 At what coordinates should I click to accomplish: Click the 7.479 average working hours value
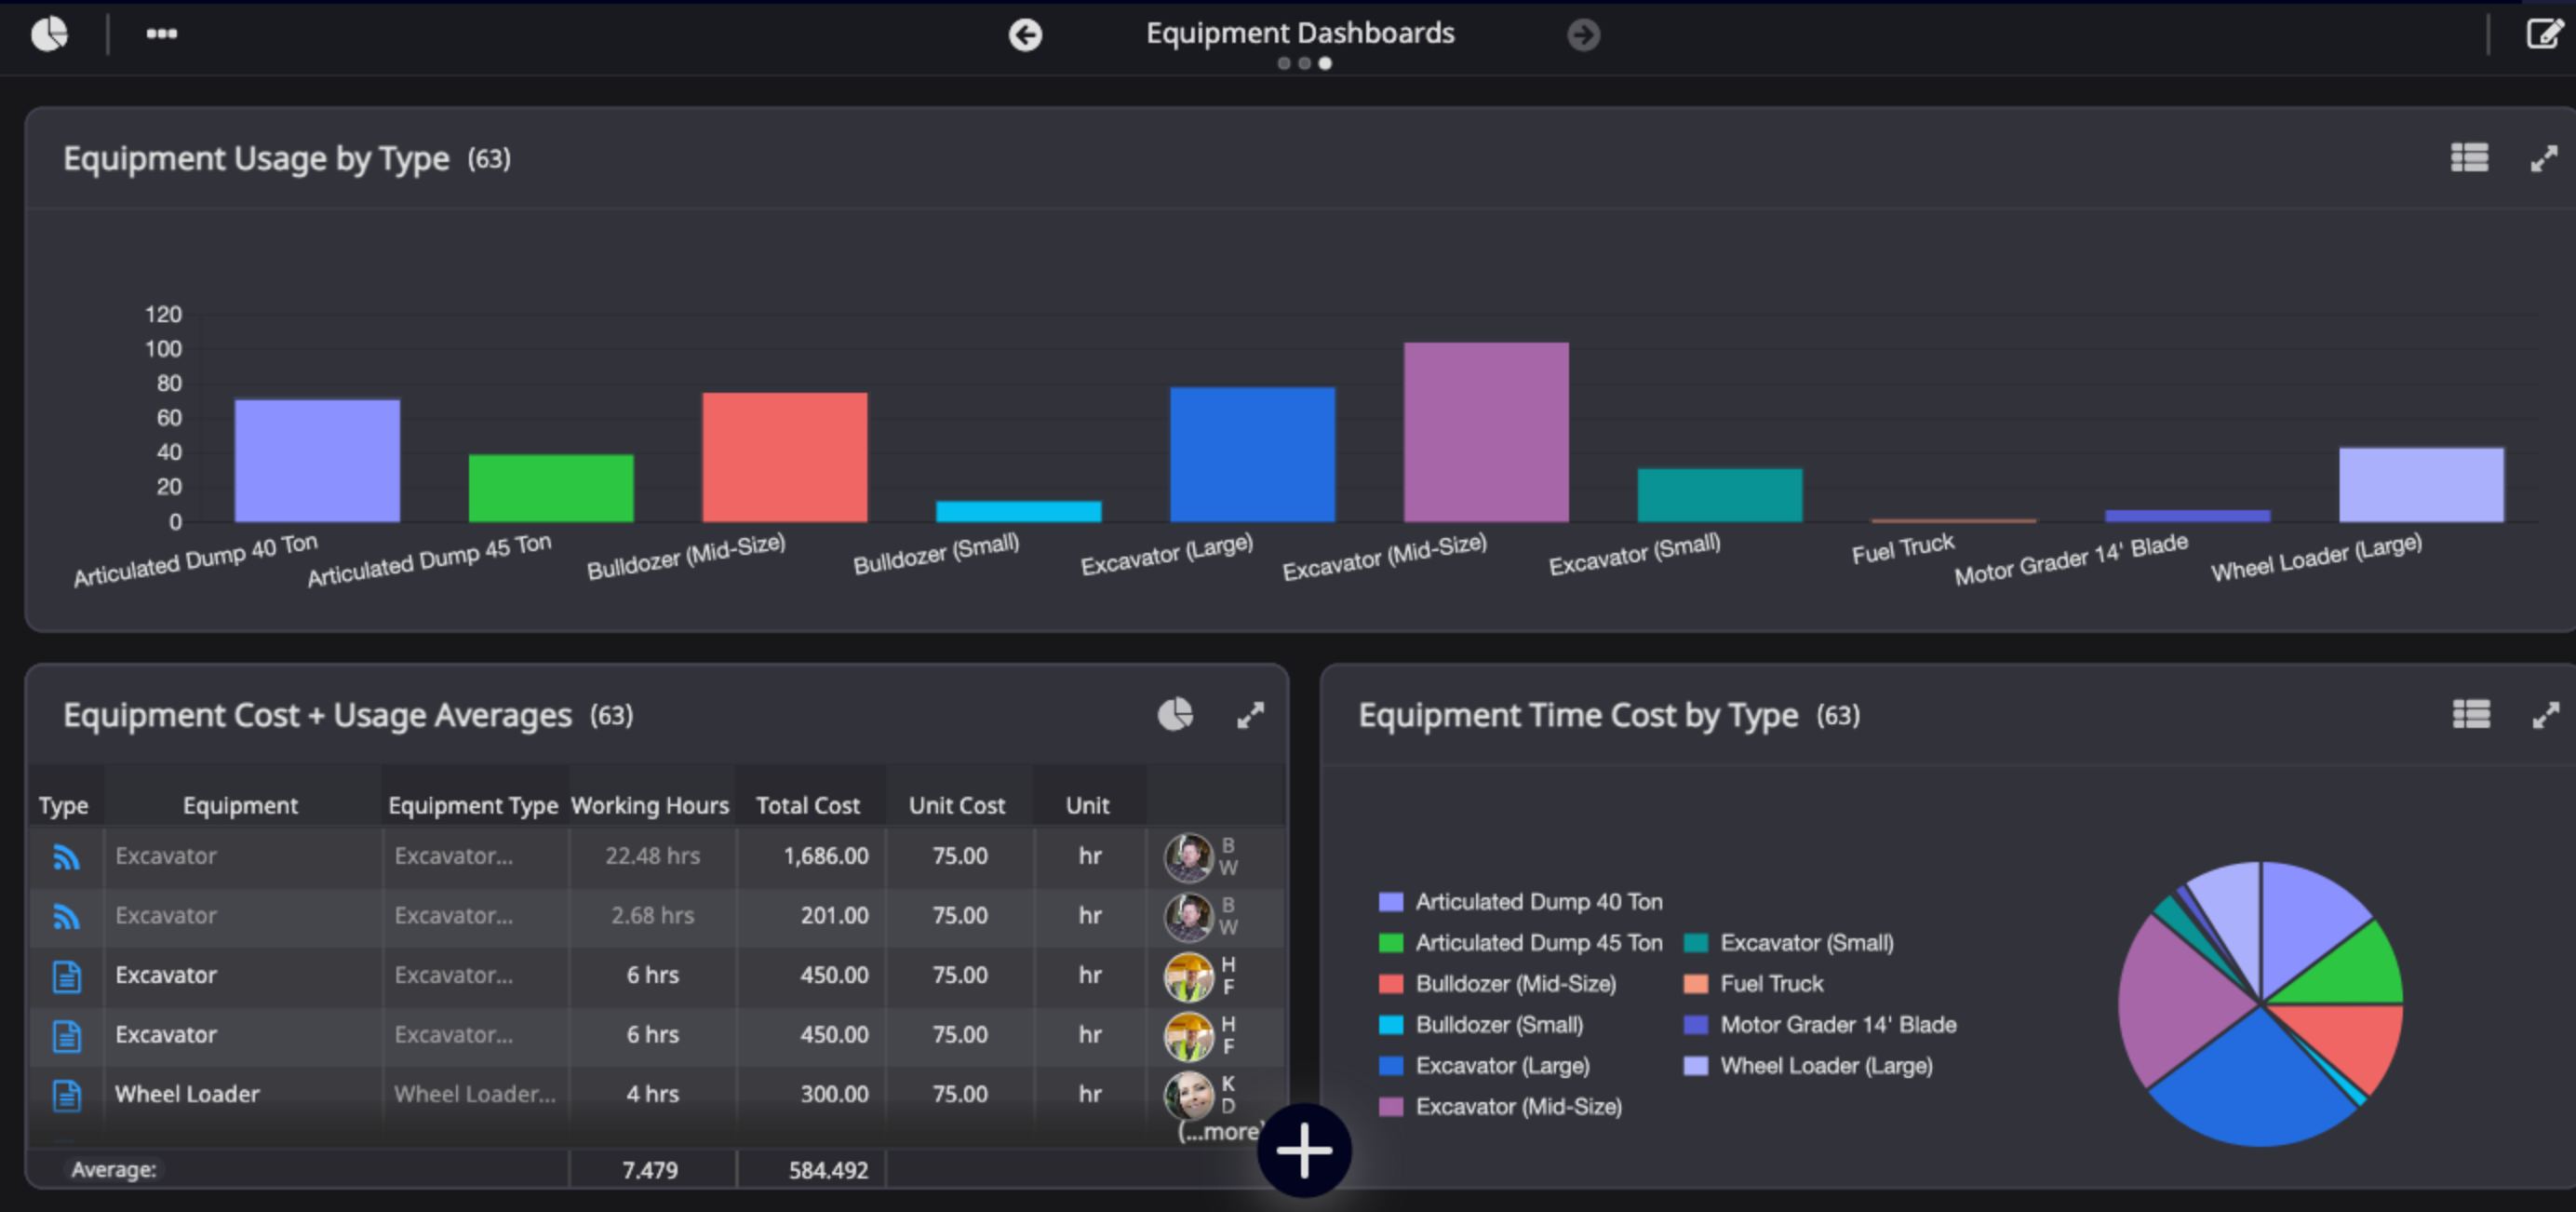(x=650, y=1170)
